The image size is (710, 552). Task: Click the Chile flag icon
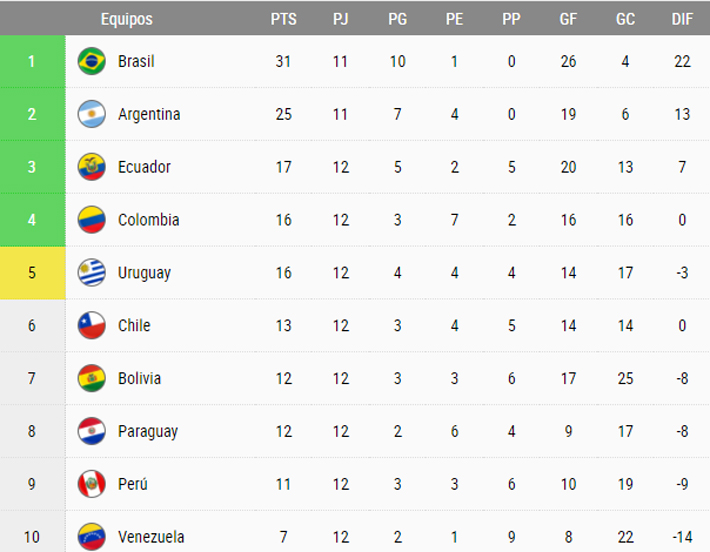(x=91, y=325)
